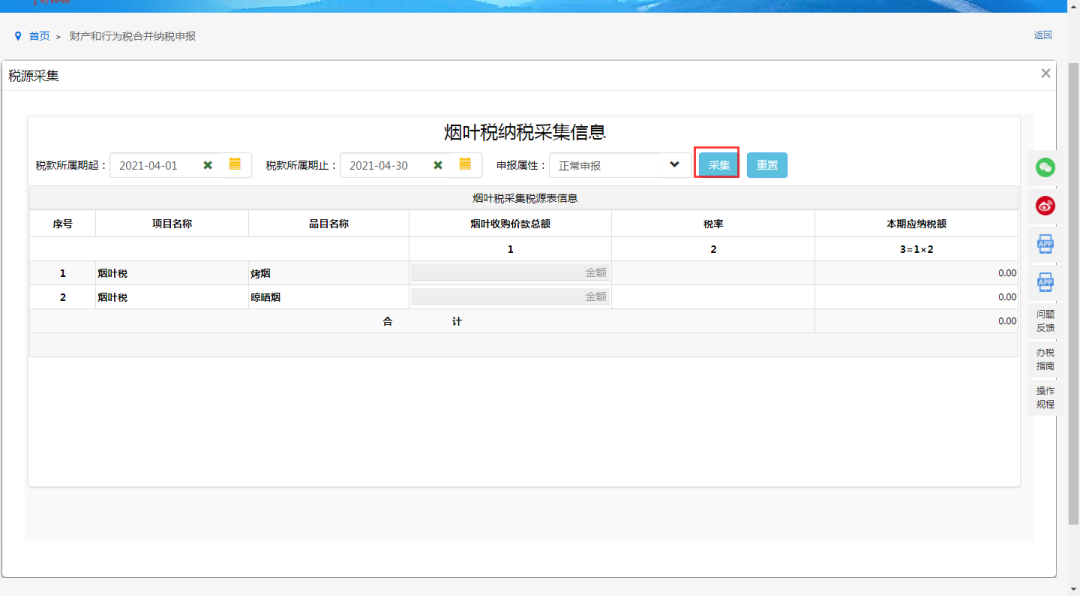
Task: Clear the tax period start date
Action: 207,165
